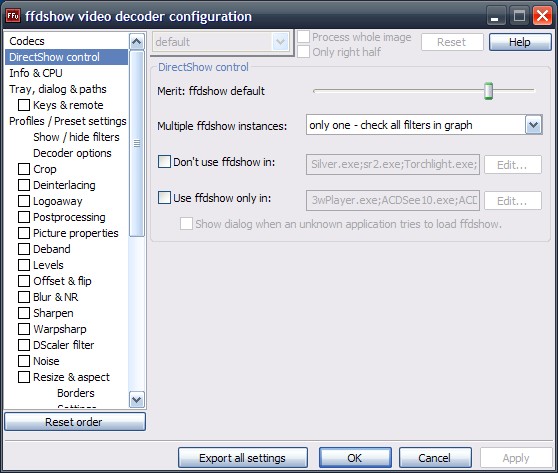
Task: Toggle the Sharpen filter checkbox
Action: coord(24,313)
